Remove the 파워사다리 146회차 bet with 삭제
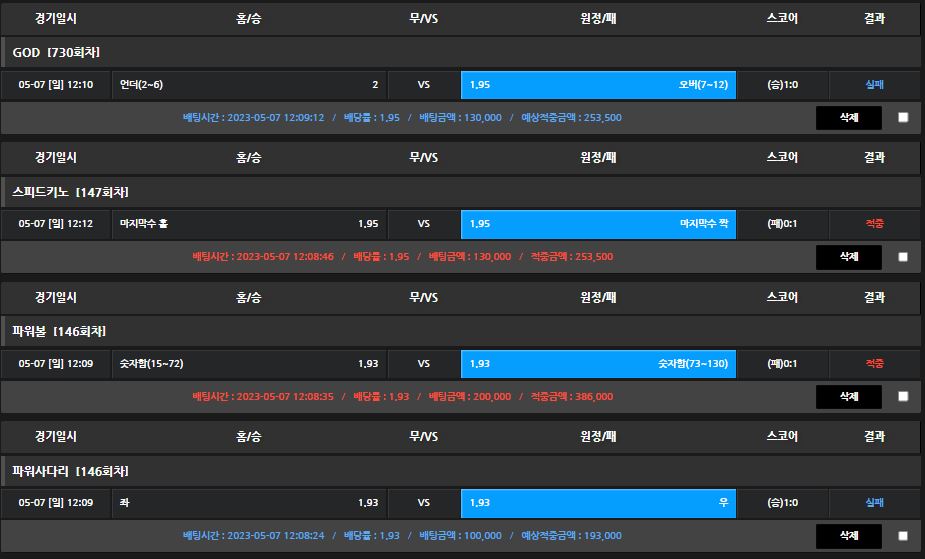Screen dimensions: 925x559 848,535
